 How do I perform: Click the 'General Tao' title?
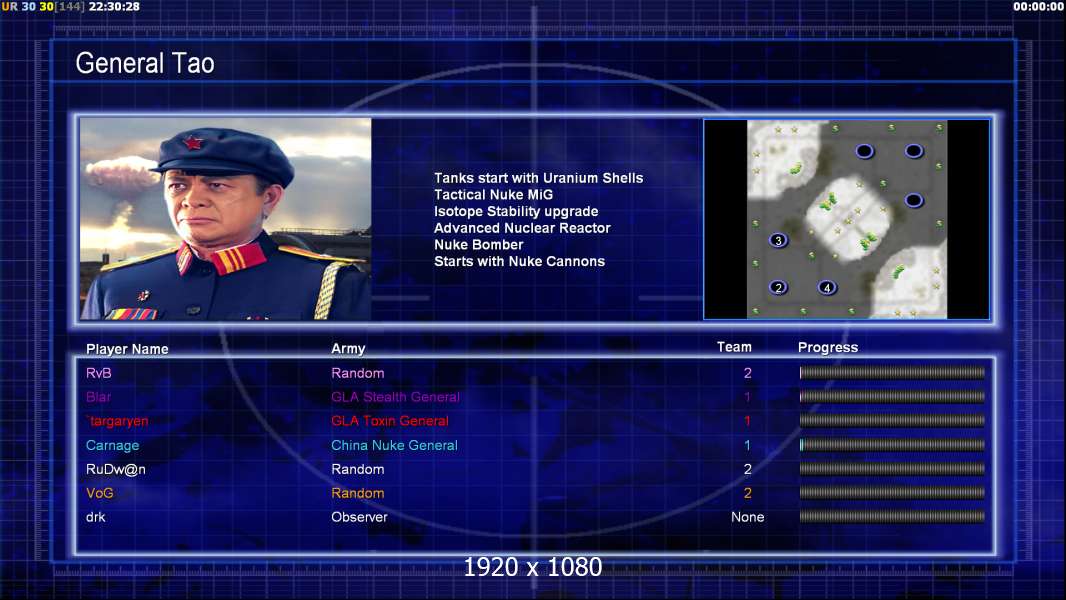[145, 63]
